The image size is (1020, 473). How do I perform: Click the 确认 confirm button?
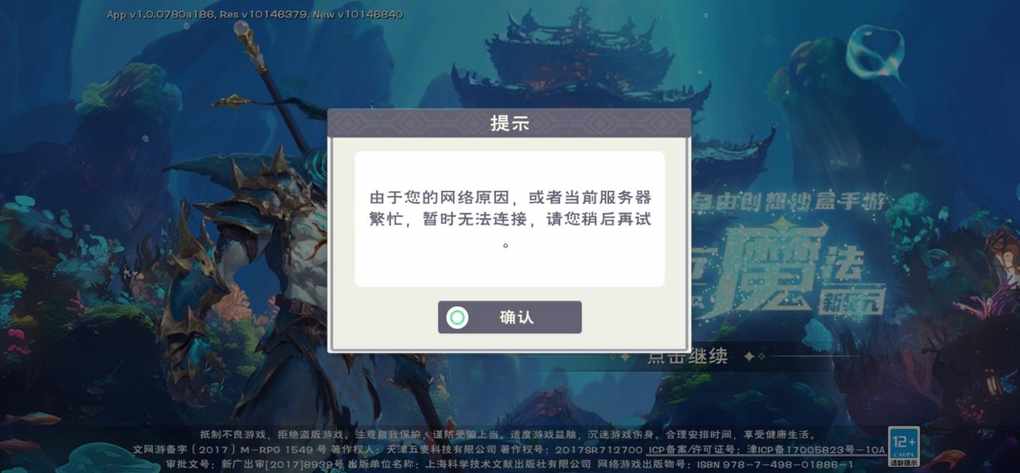pyautogui.click(x=509, y=318)
